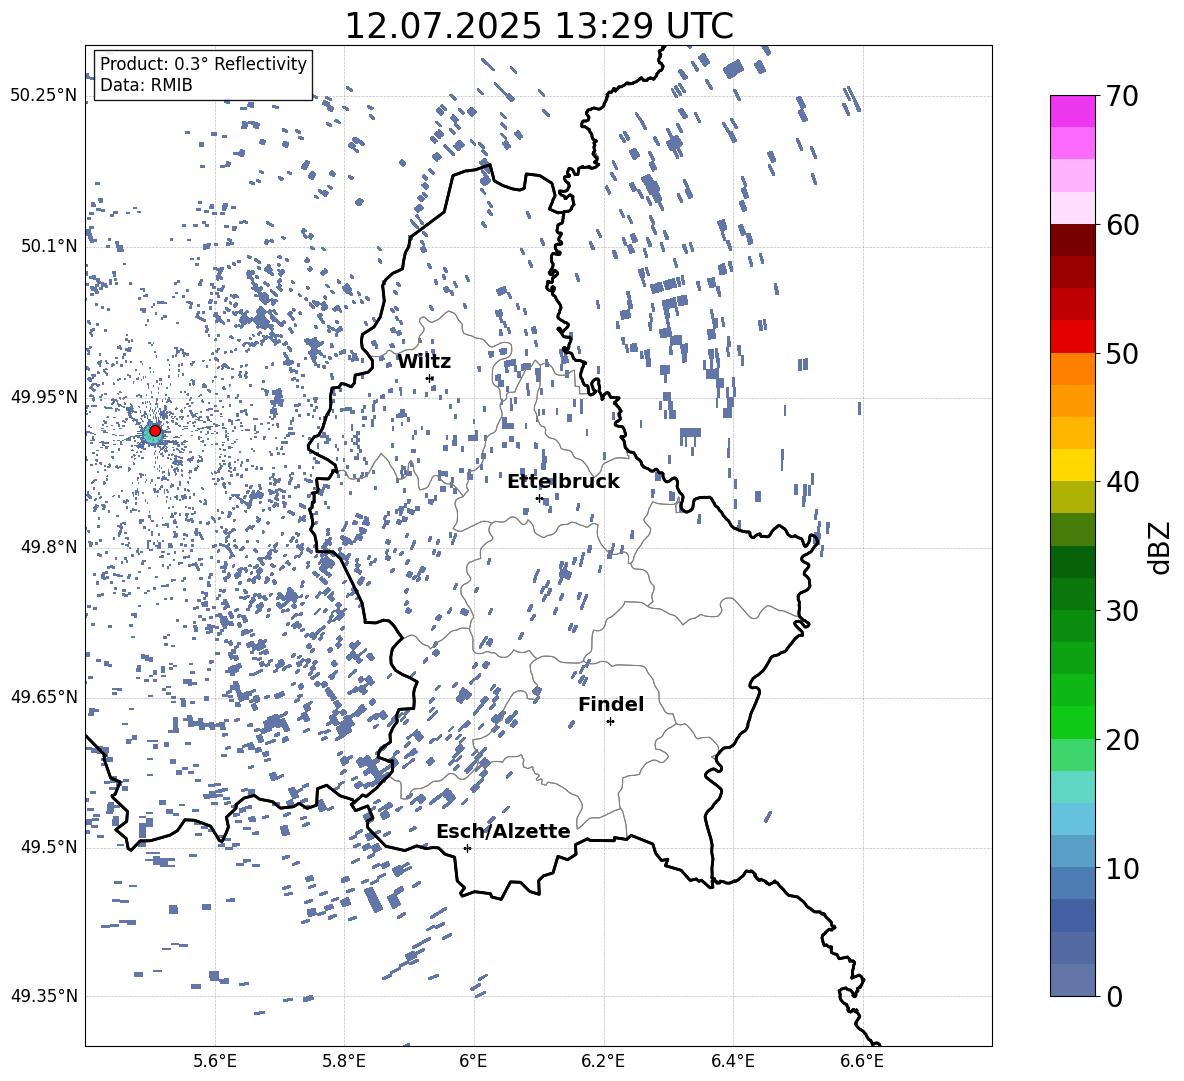The height and width of the screenshot is (1081, 1184).
Task: Select the Esch/Alzette city label
Action: click(503, 831)
